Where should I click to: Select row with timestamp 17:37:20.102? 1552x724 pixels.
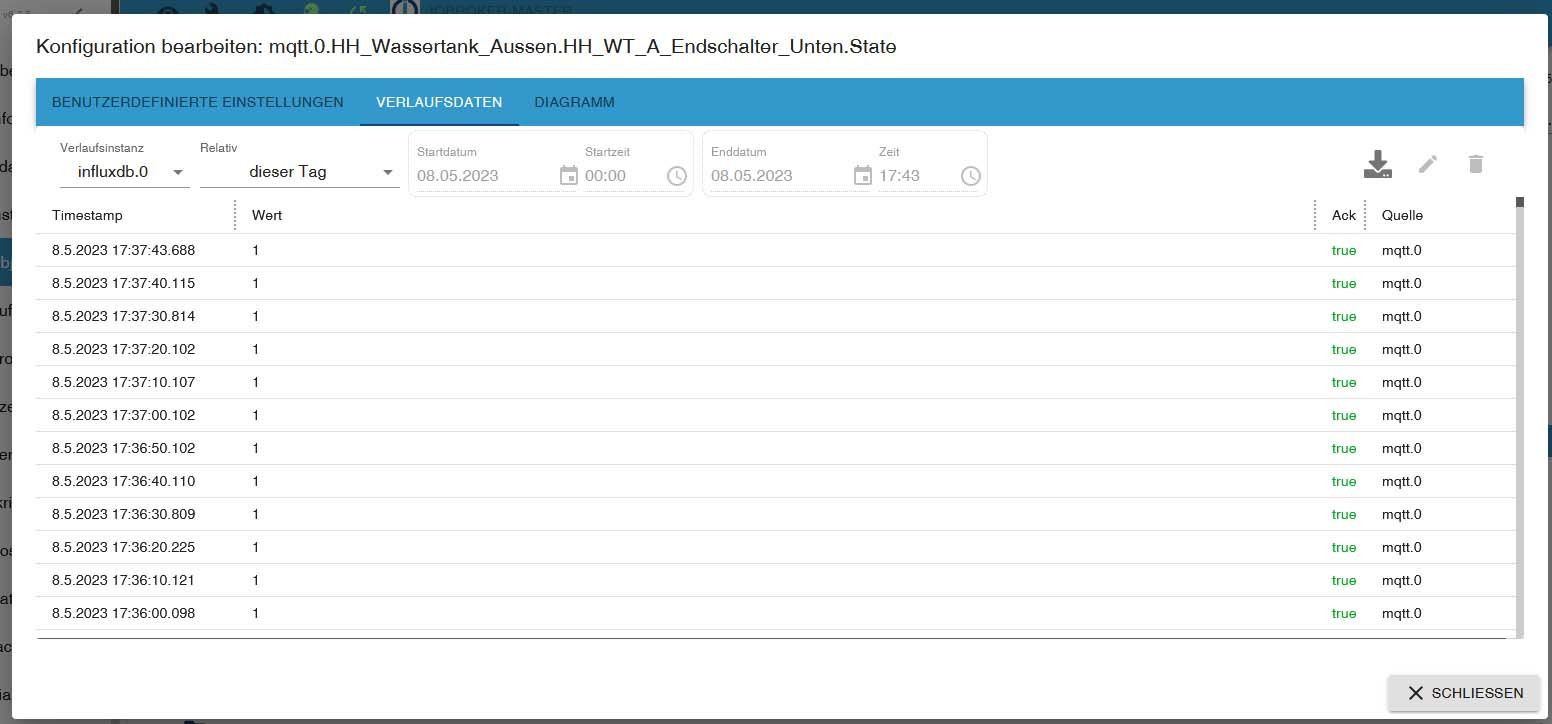click(x=775, y=349)
